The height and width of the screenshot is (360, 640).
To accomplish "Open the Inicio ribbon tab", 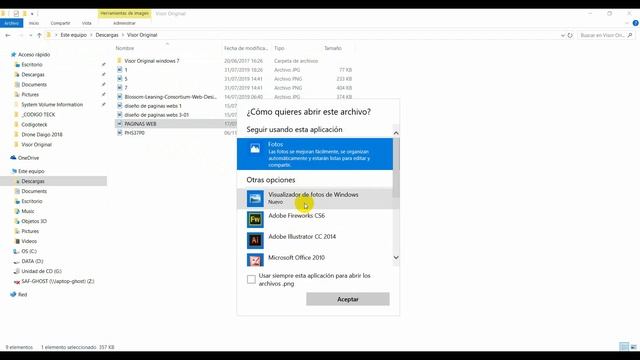I will click(34, 23).
